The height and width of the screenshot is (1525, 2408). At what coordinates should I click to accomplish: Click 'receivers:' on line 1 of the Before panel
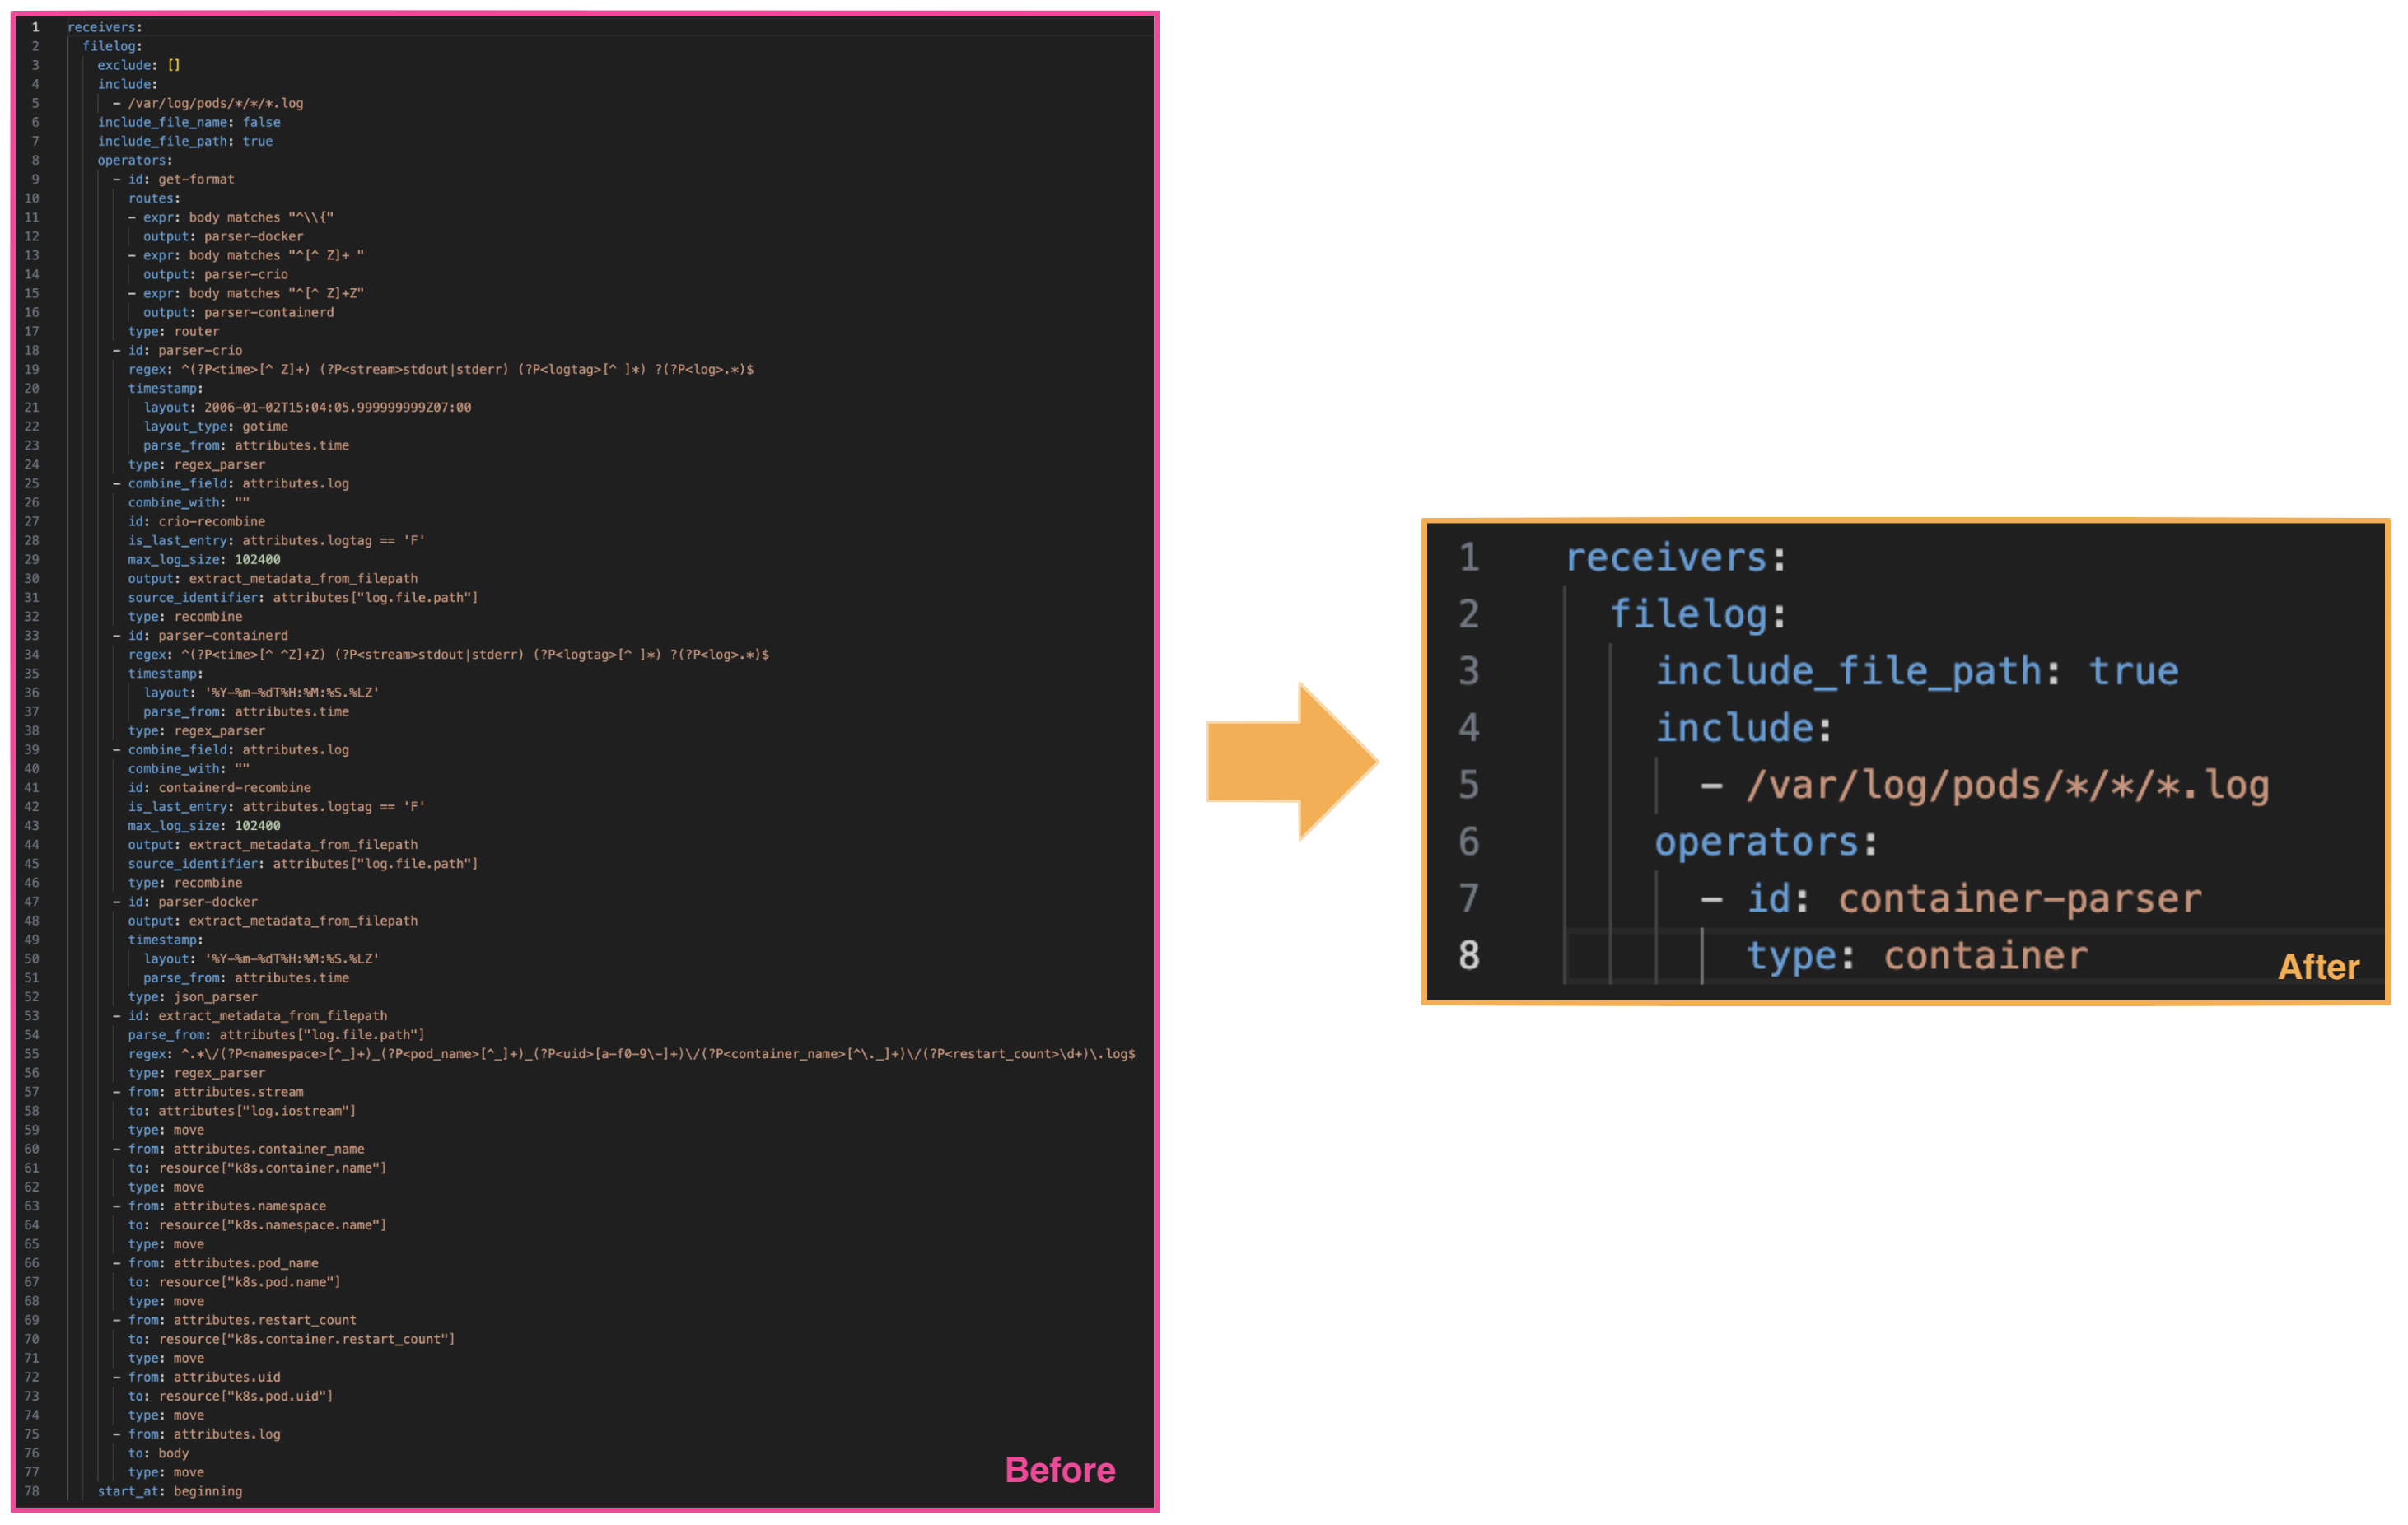[104, 27]
